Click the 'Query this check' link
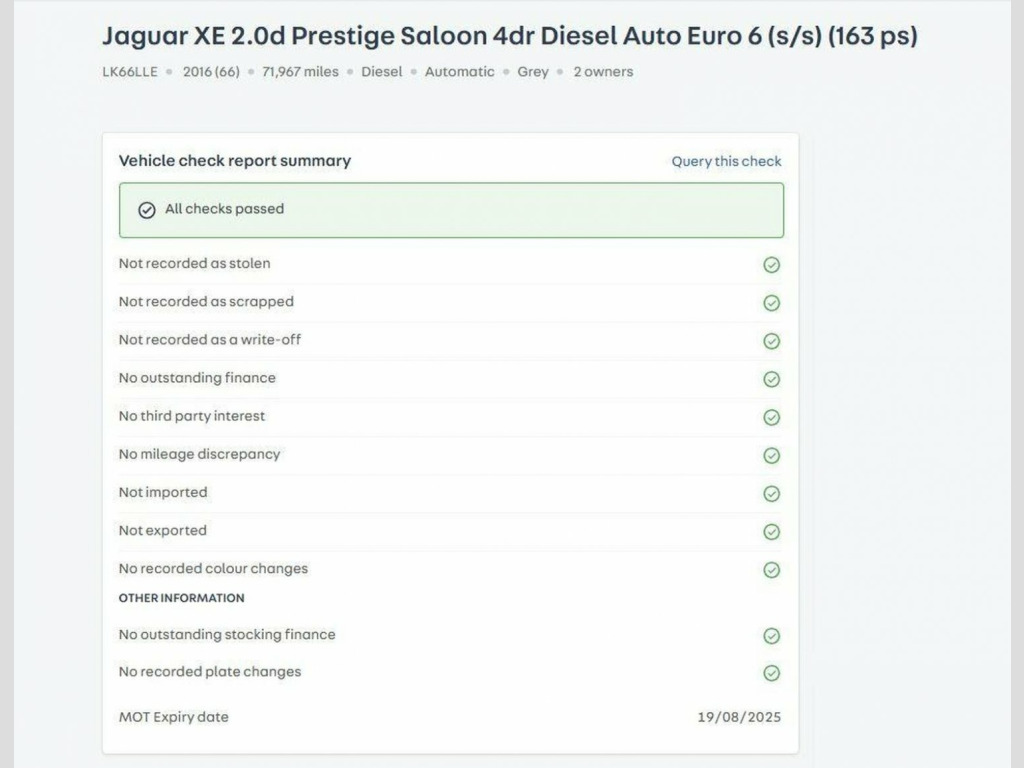Image resolution: width=1024 pixels, height=768 pixels. point(726,161)
